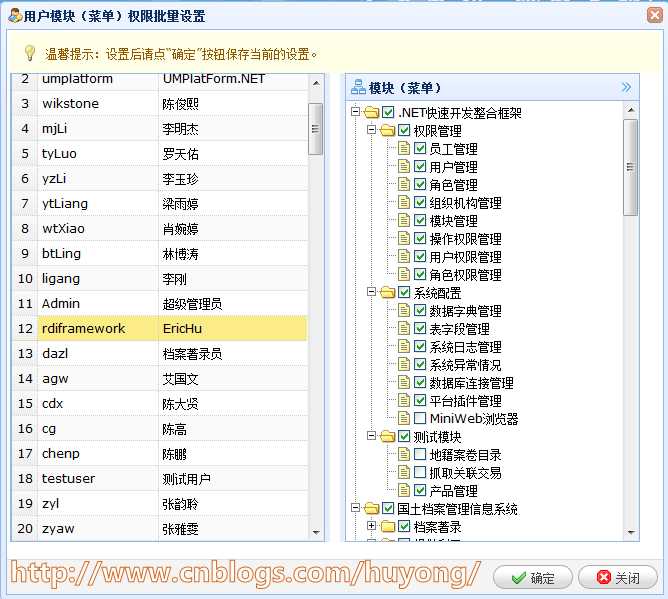668x599 pixels.
Task: Click the document icon beside 系统日志管理
Action: click(x=404, y=346)
